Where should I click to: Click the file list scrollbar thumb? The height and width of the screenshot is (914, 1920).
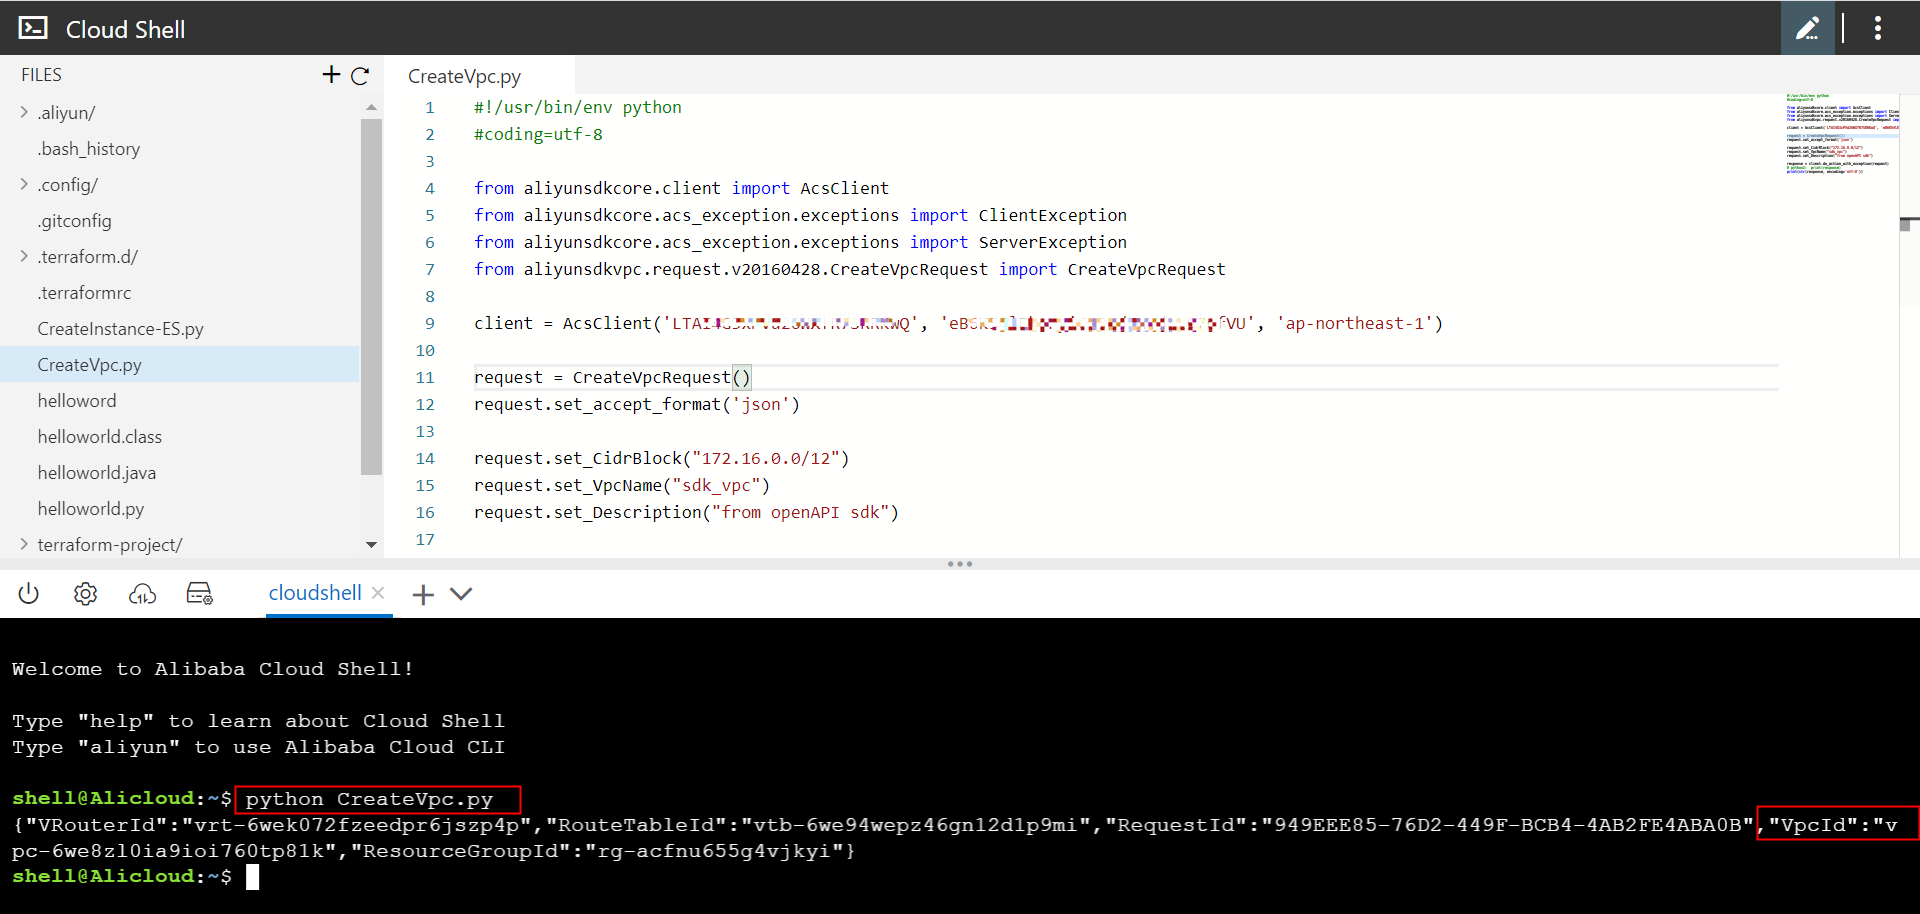[371, 297]
